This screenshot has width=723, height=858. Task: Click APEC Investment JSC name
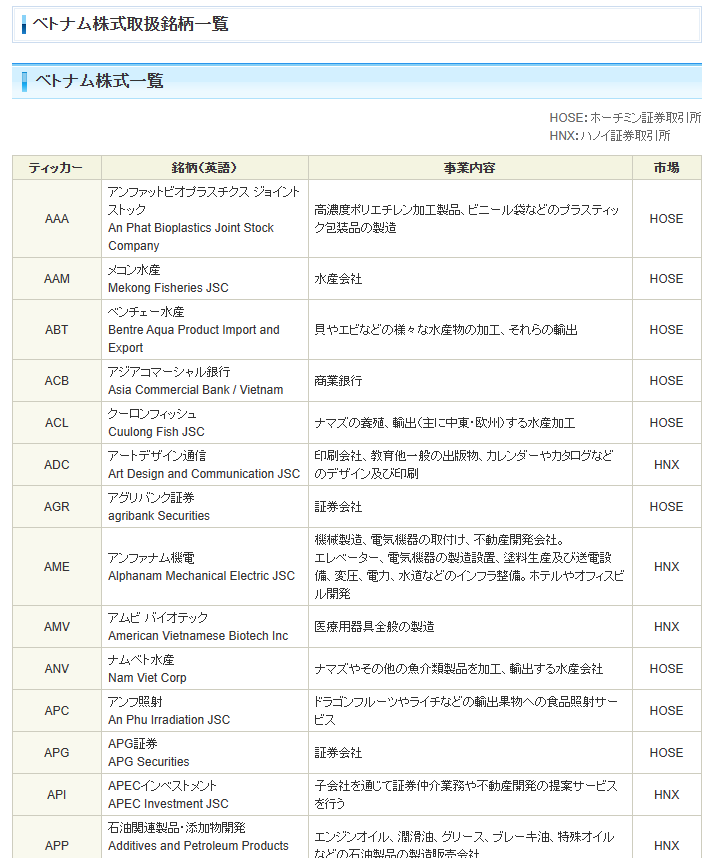168,804
